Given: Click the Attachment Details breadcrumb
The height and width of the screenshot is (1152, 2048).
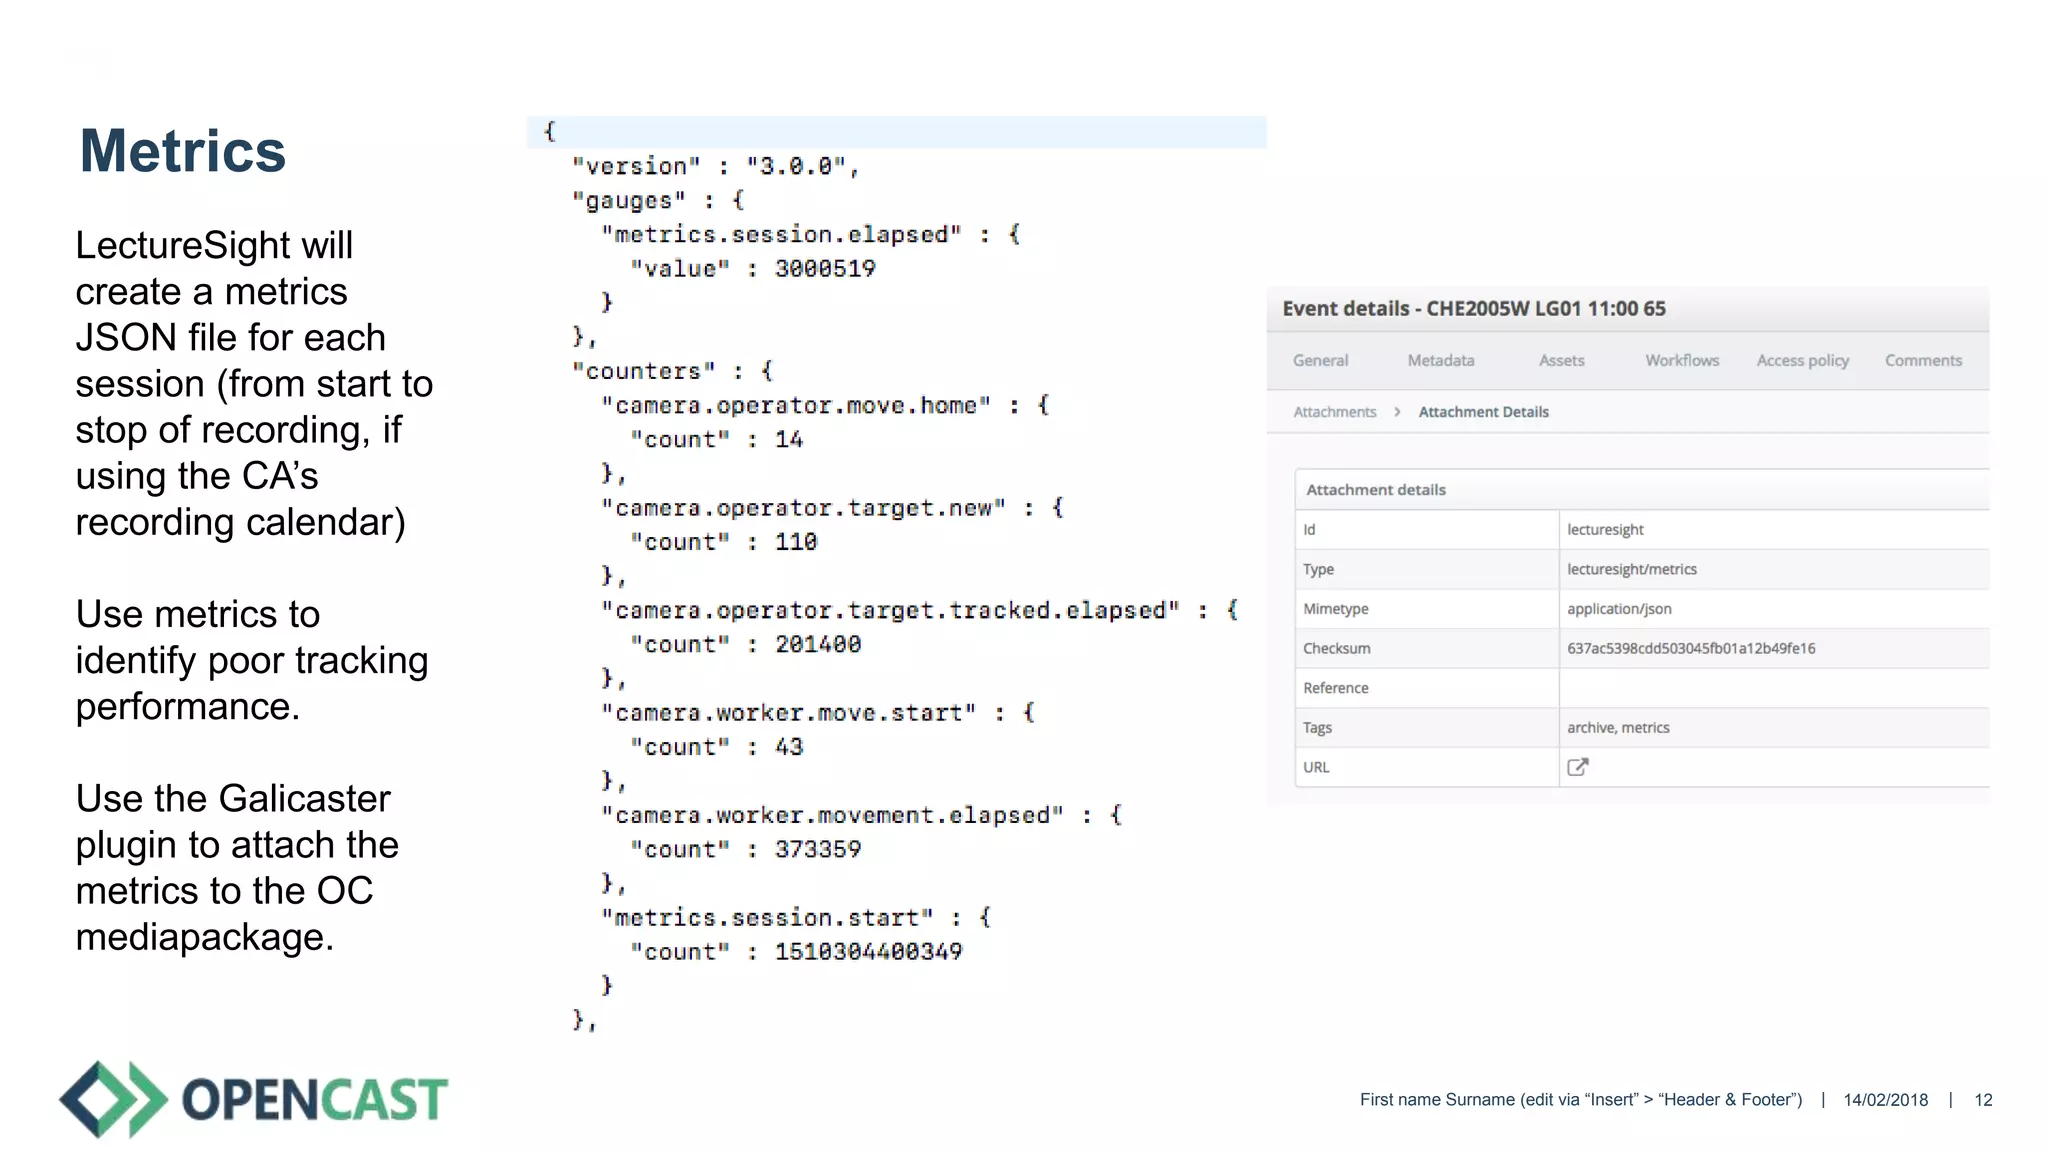Looking at the screenshot, I should (1483, 412).
